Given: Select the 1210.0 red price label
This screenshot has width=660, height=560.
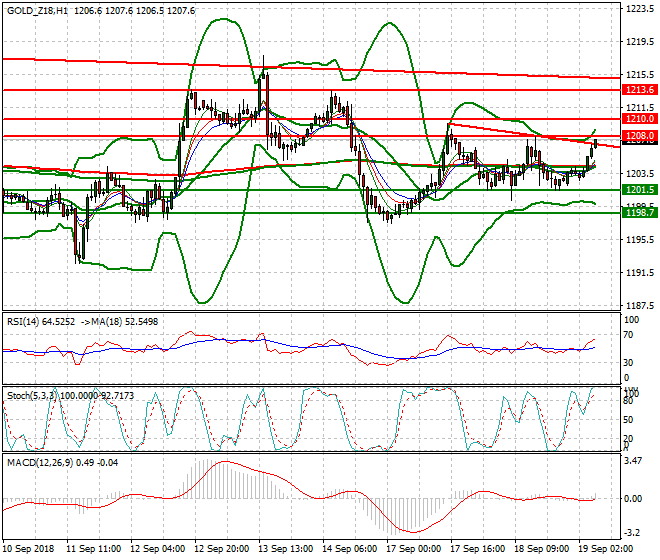Looking at the screenshot, I should [x=639, y=119].
